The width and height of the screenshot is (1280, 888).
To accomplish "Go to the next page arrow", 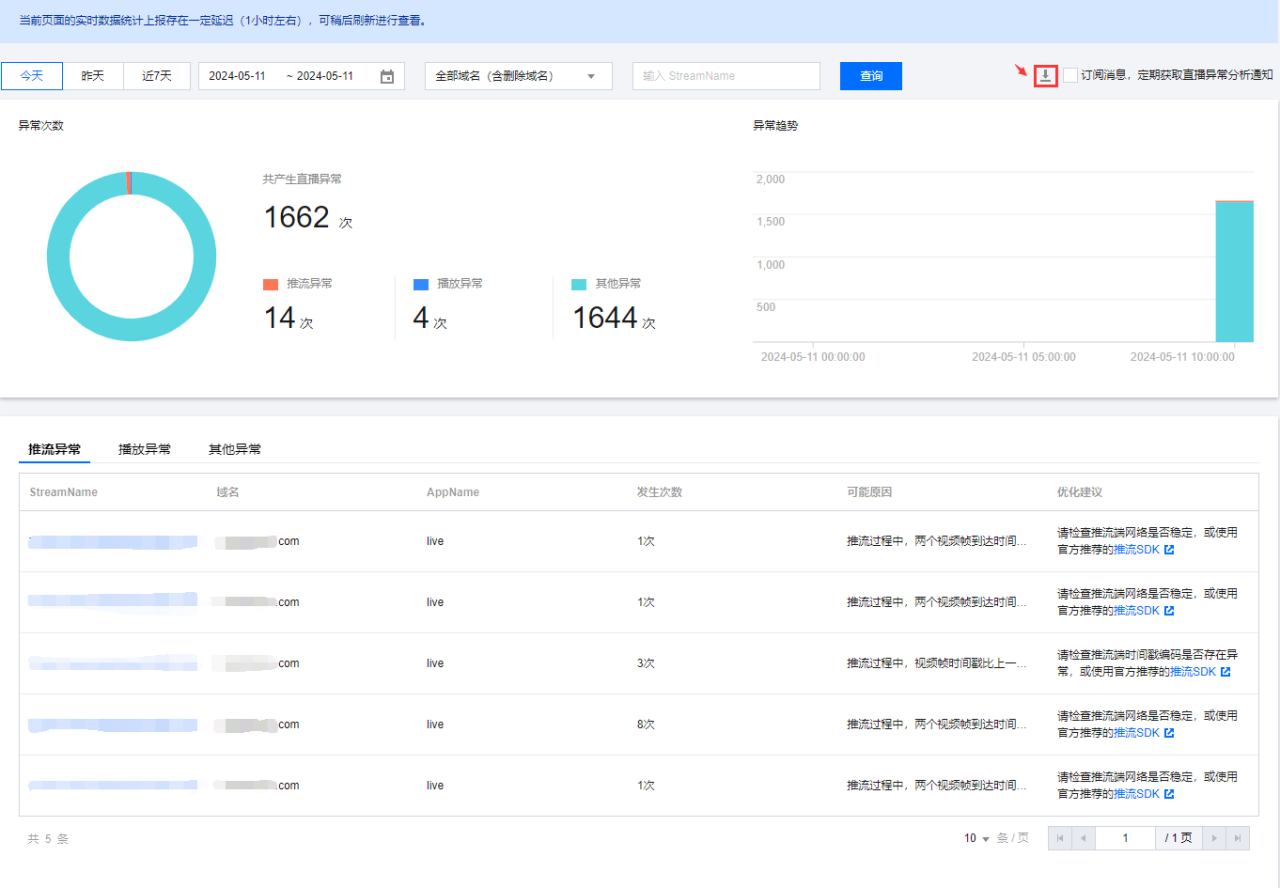I will [x=1214, y=838].
